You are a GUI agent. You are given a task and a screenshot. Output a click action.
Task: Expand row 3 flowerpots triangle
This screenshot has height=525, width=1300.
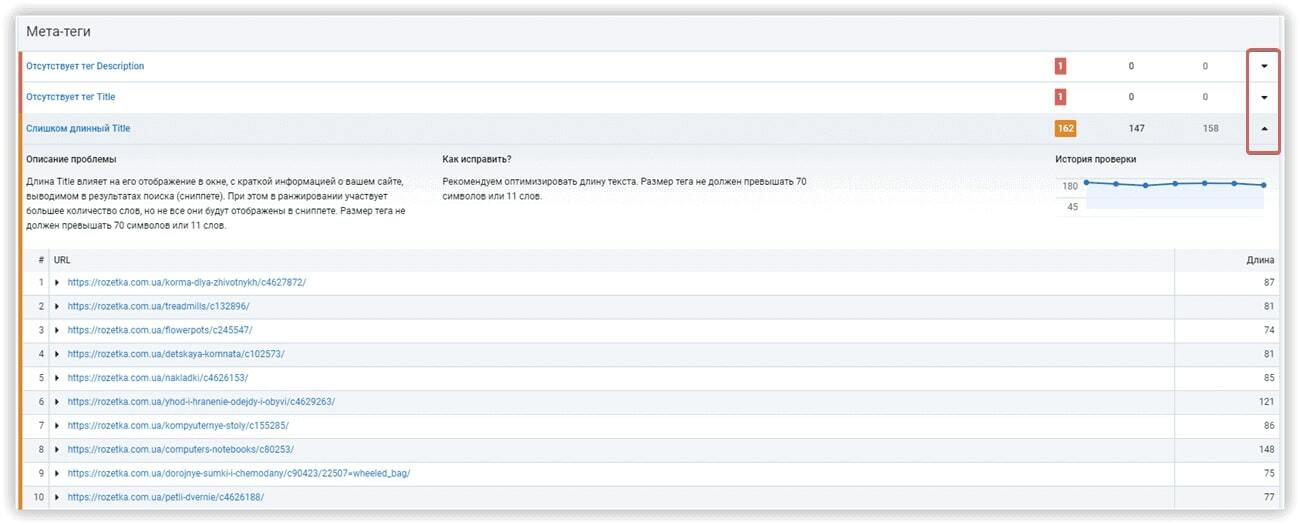pos(58,330)
